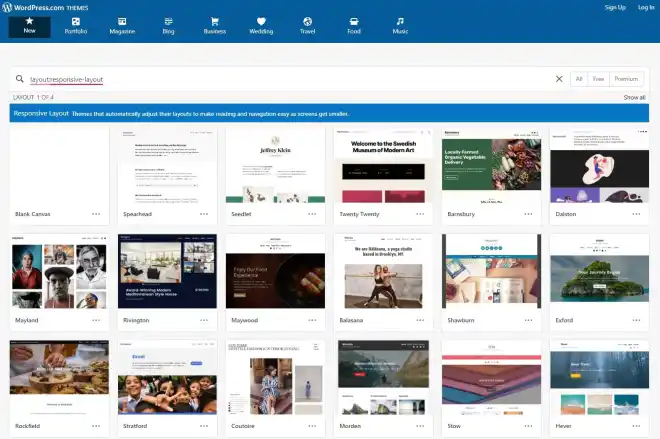Open more options for Barnsbury theme
The width and height of the screenshot is (660, 439).
[x=528, y=213]
